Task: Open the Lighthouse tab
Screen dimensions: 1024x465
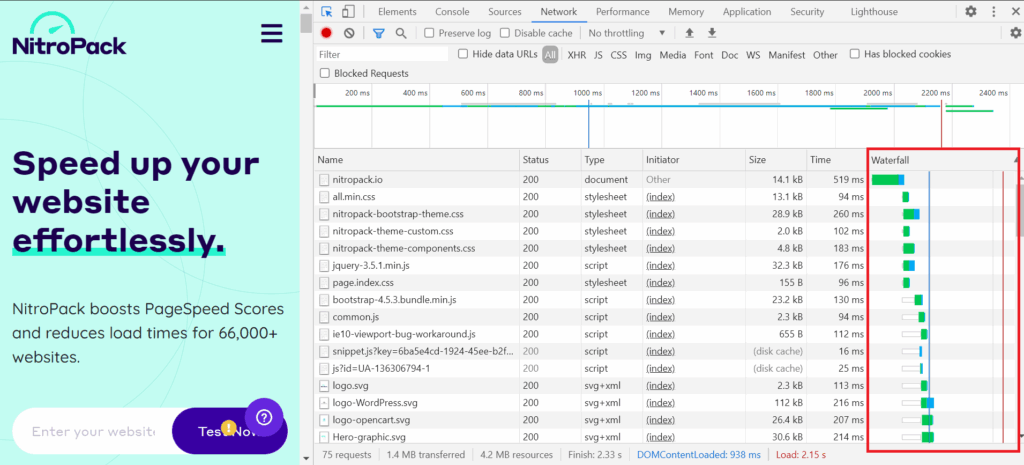Action: 874,12
